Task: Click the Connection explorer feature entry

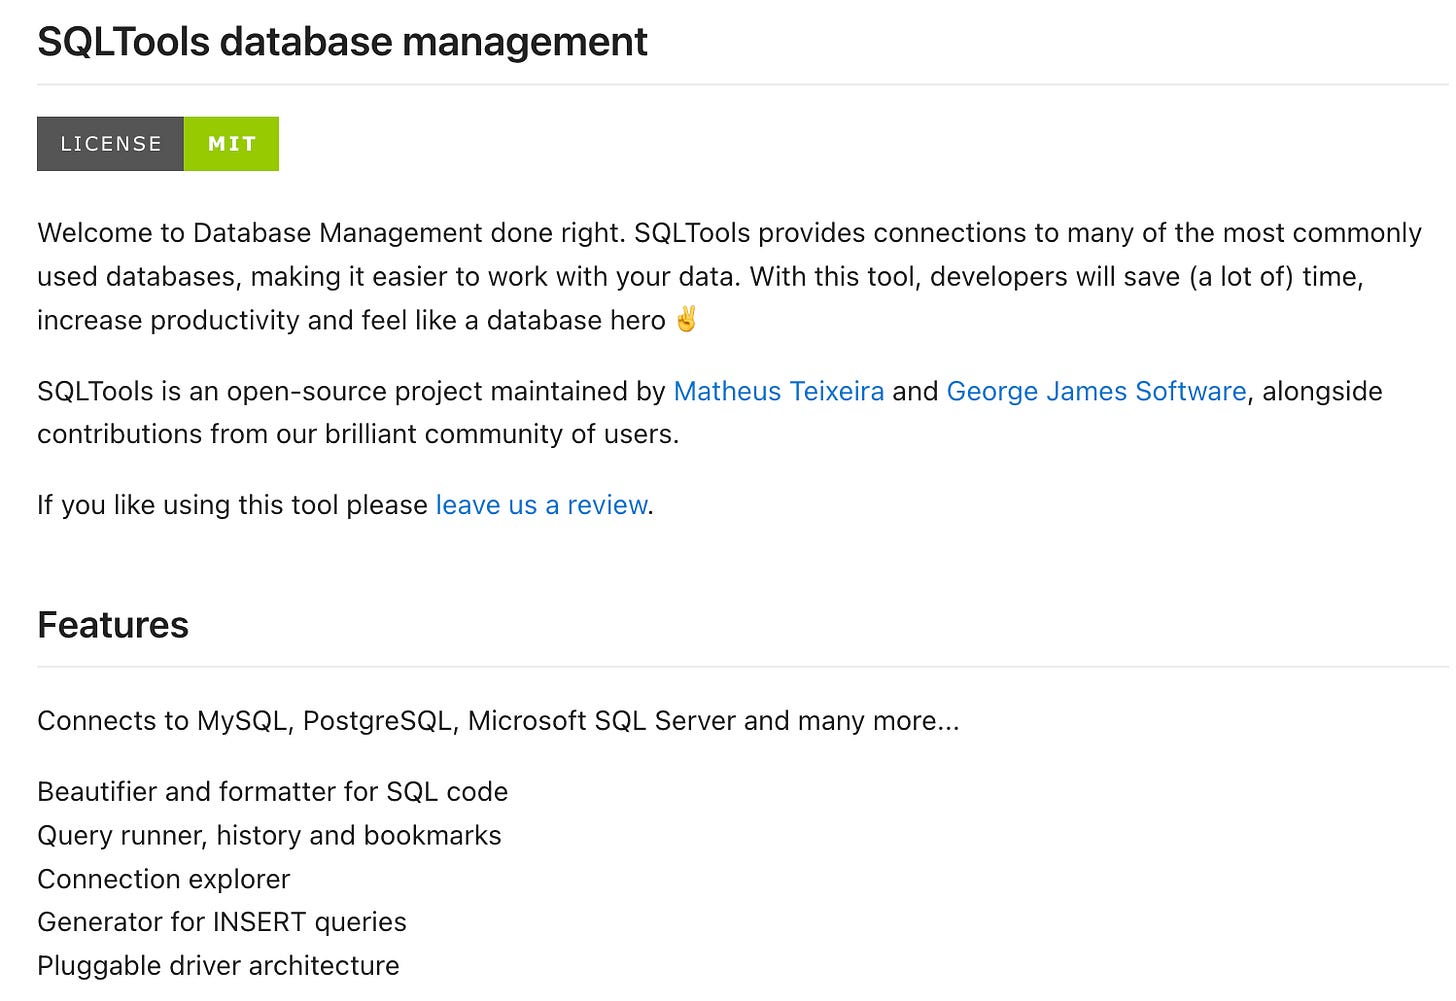Action: tap(163, 879)
